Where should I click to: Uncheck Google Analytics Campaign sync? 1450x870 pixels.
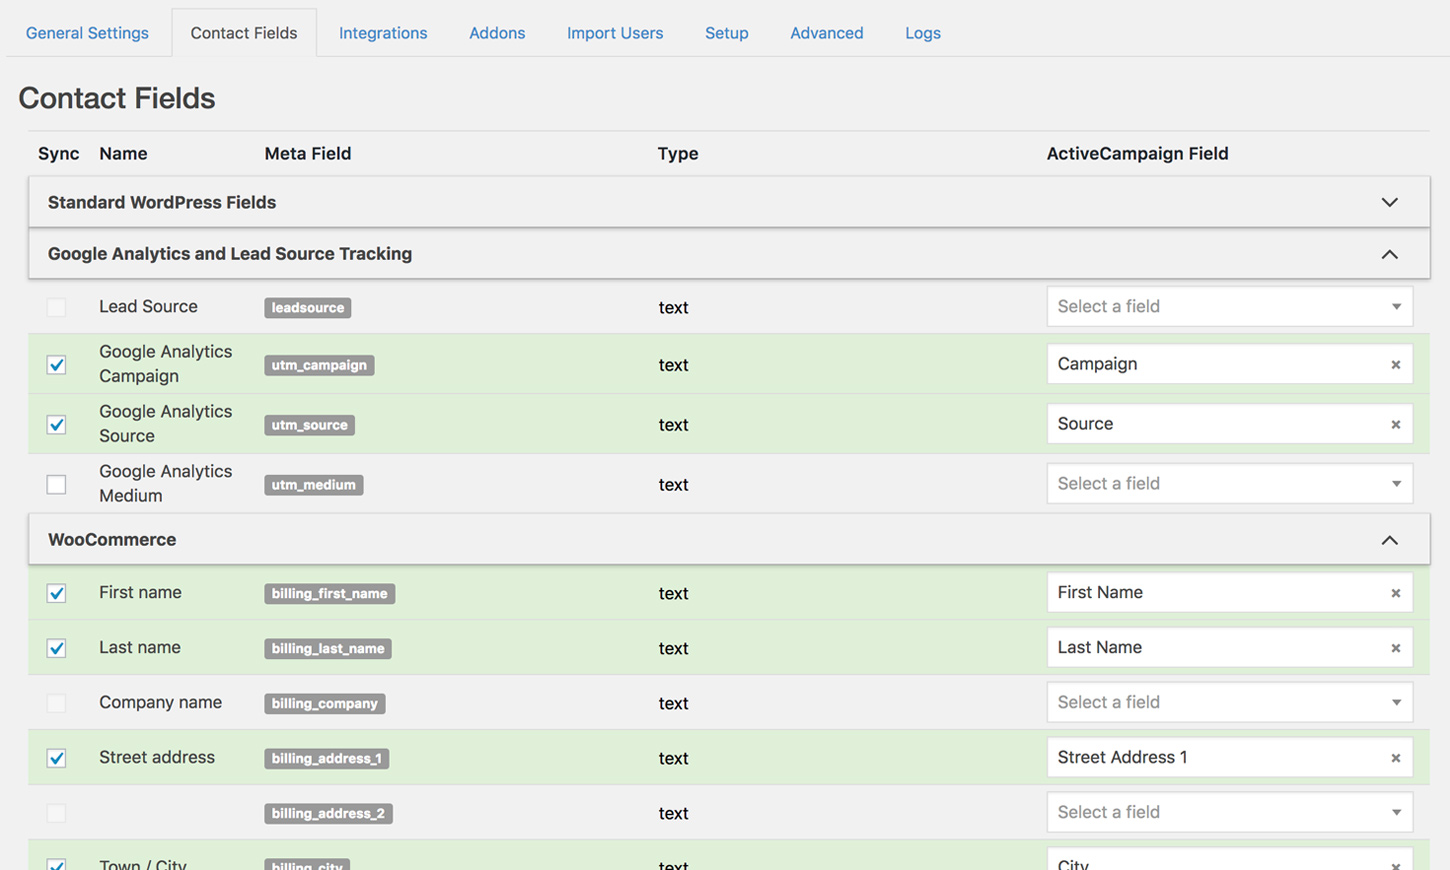(57, 365)
